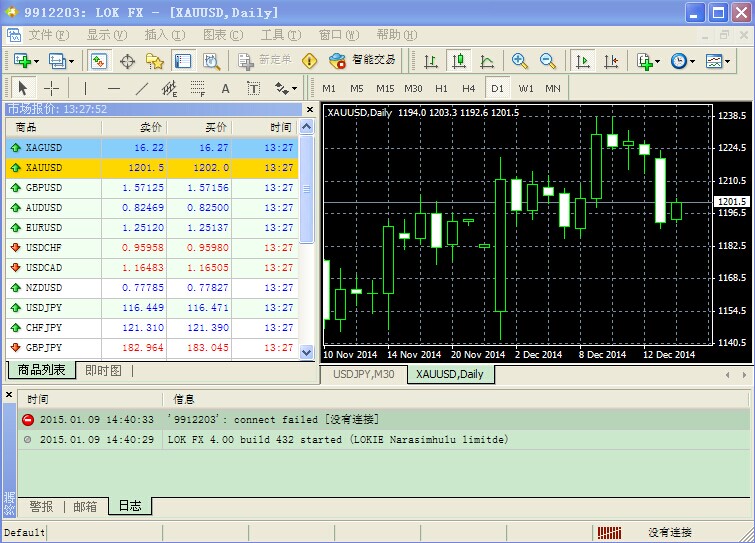This screenshot has width=755, height=543.
Task: Toggle the 智能交易 auto trading button
Action: (x=362, y=61)
